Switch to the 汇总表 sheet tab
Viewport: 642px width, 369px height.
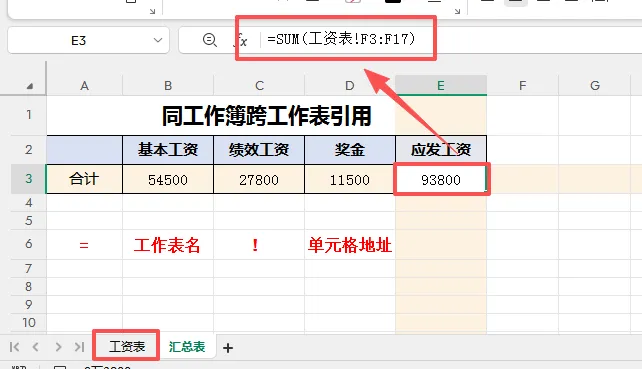(x=187, y=347)
